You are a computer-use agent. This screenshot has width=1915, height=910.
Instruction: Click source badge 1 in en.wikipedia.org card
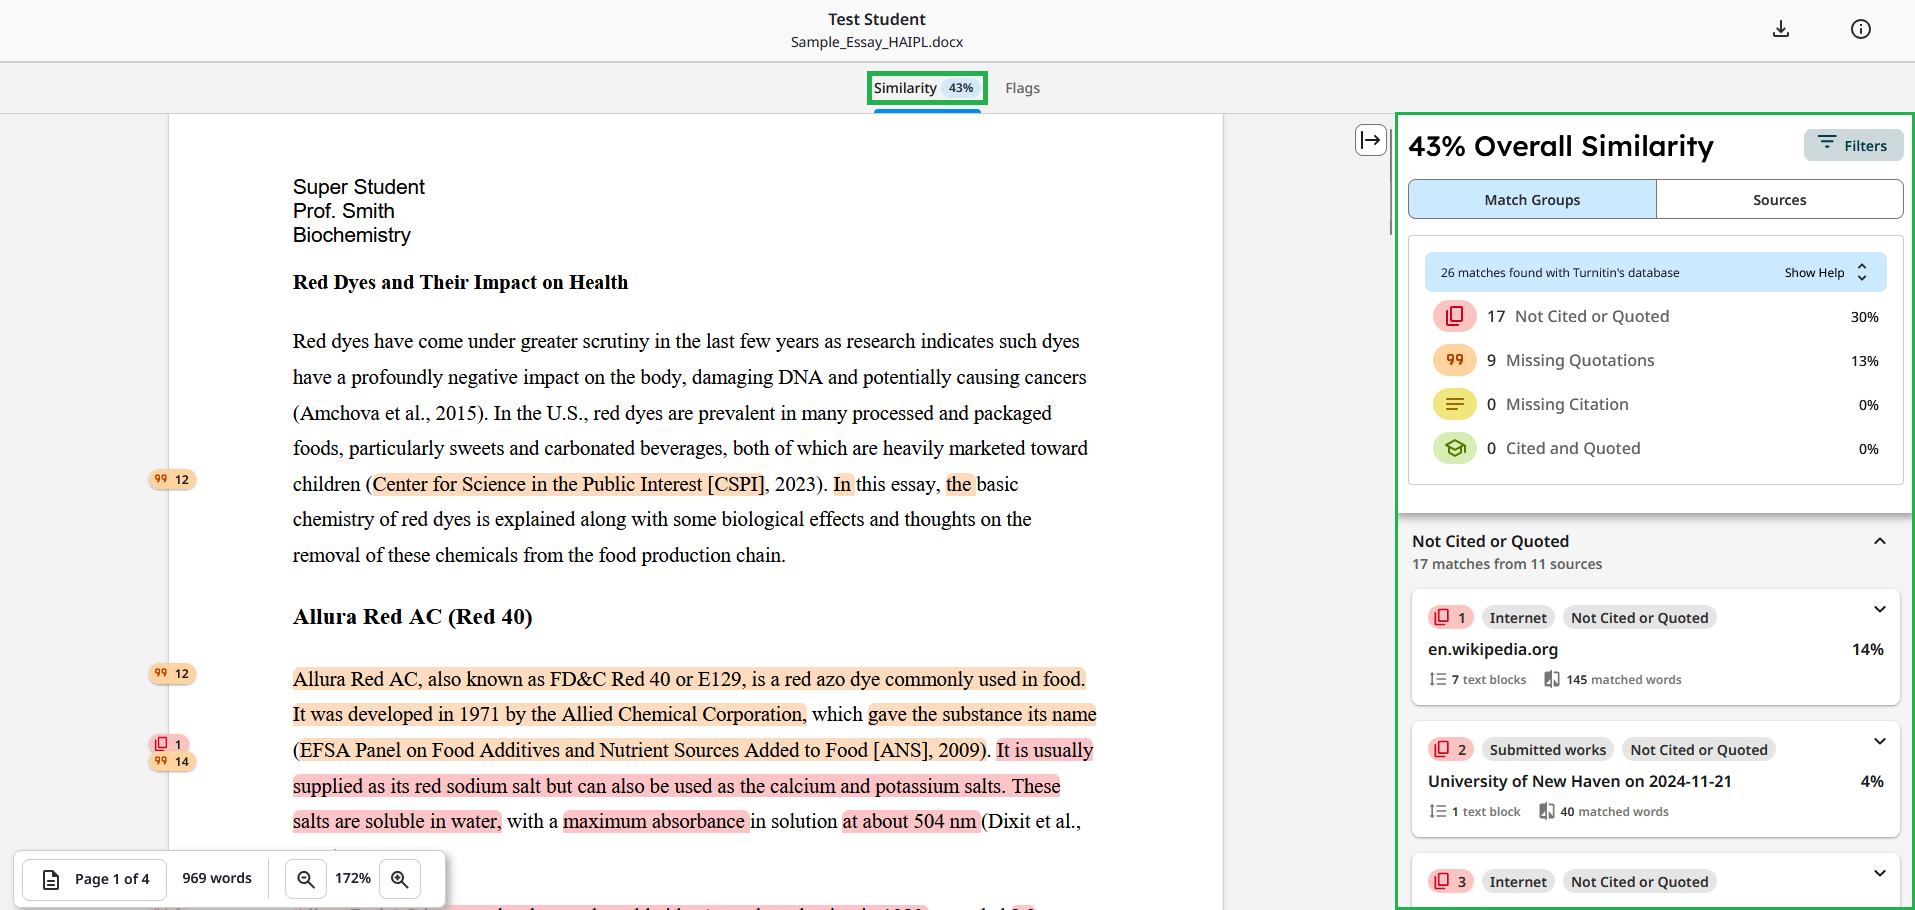click(x=1450, y=618)
